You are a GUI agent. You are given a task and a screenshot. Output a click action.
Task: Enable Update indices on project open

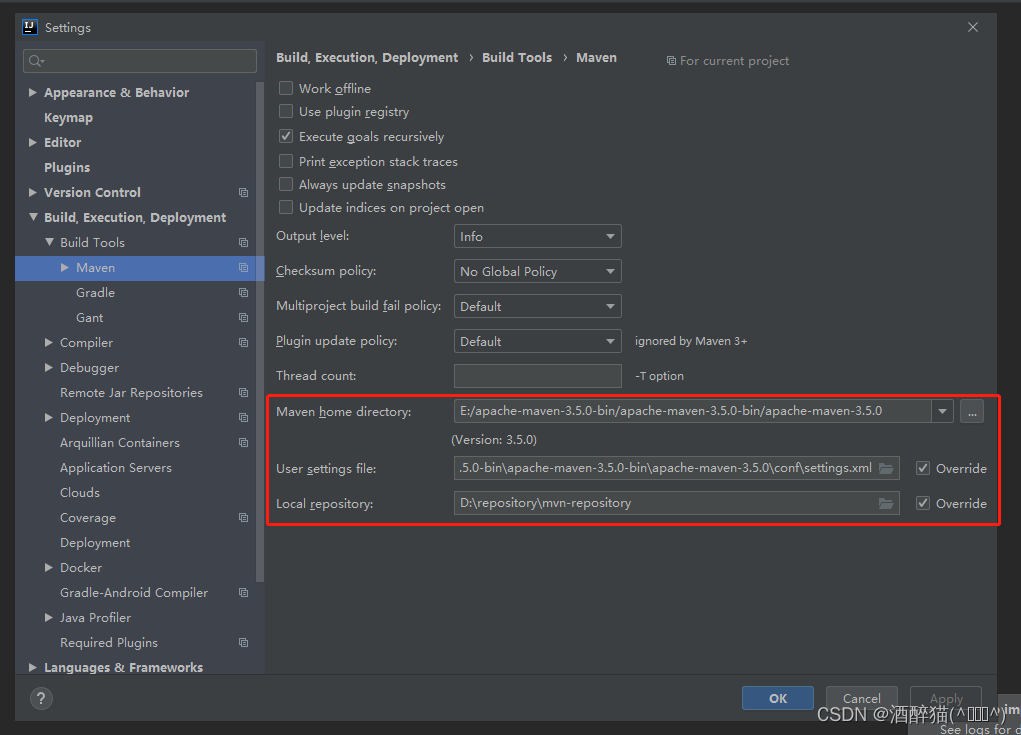tap(286, 207)
